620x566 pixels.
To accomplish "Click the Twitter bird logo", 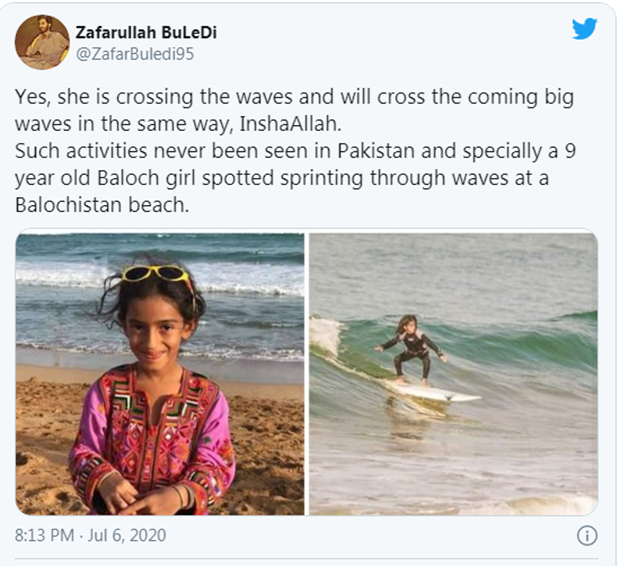I will coord(584,29).
